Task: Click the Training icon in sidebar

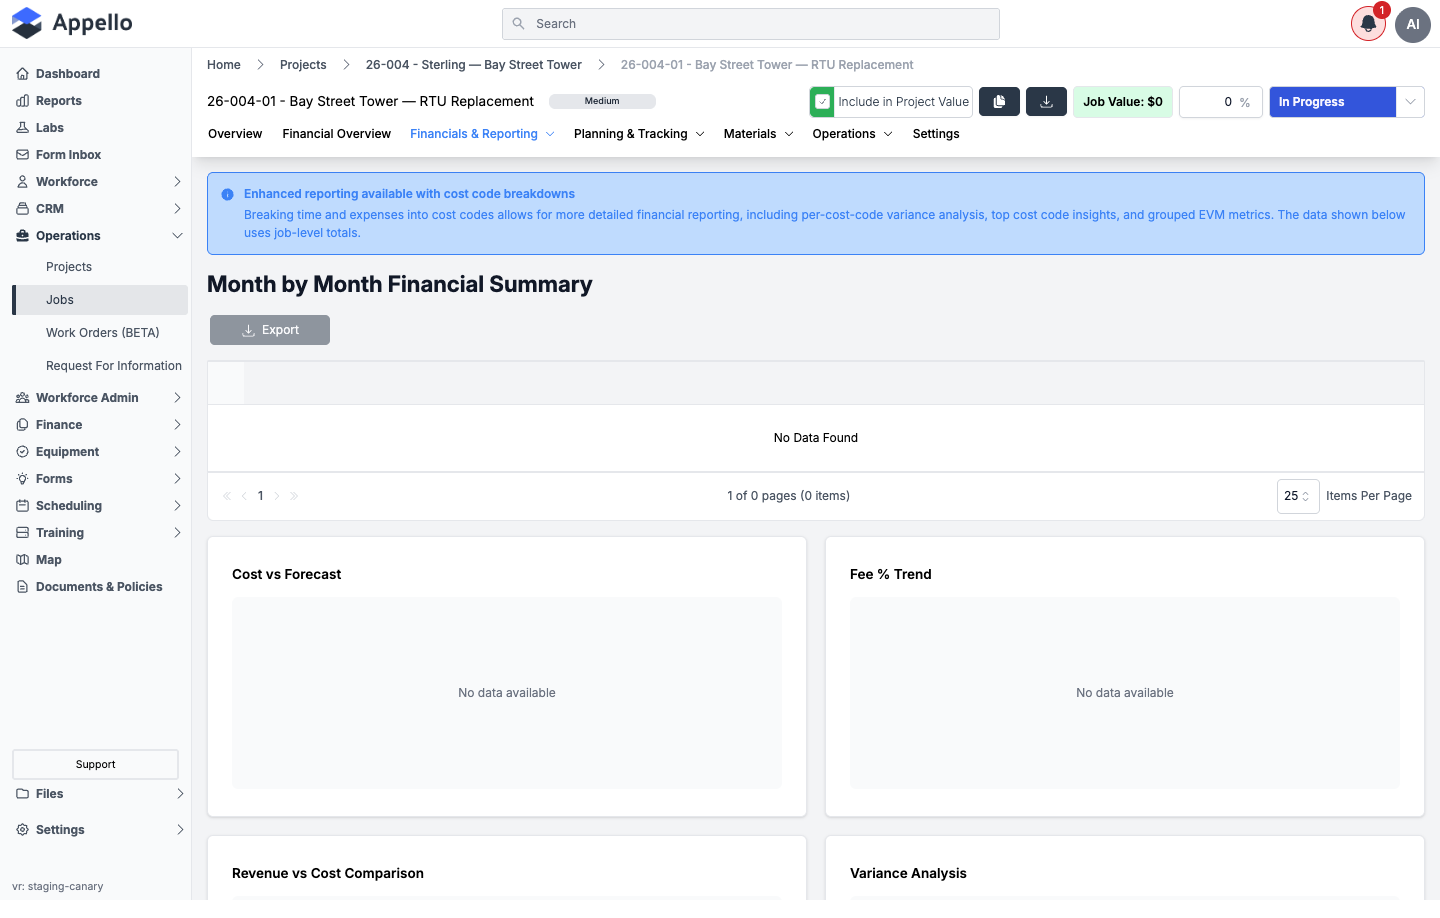Action: [x=22, y=533]
